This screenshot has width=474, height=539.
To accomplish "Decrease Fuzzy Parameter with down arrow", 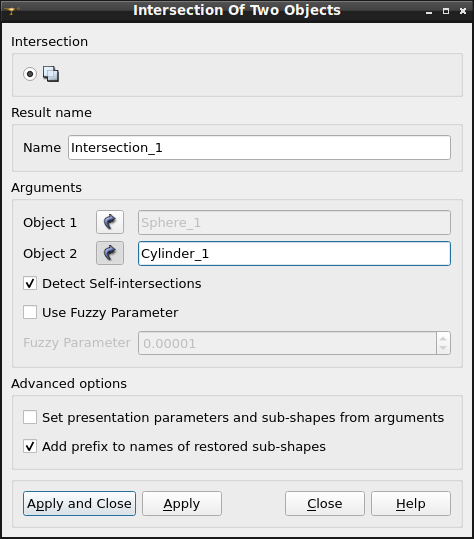I will point(443,348).
